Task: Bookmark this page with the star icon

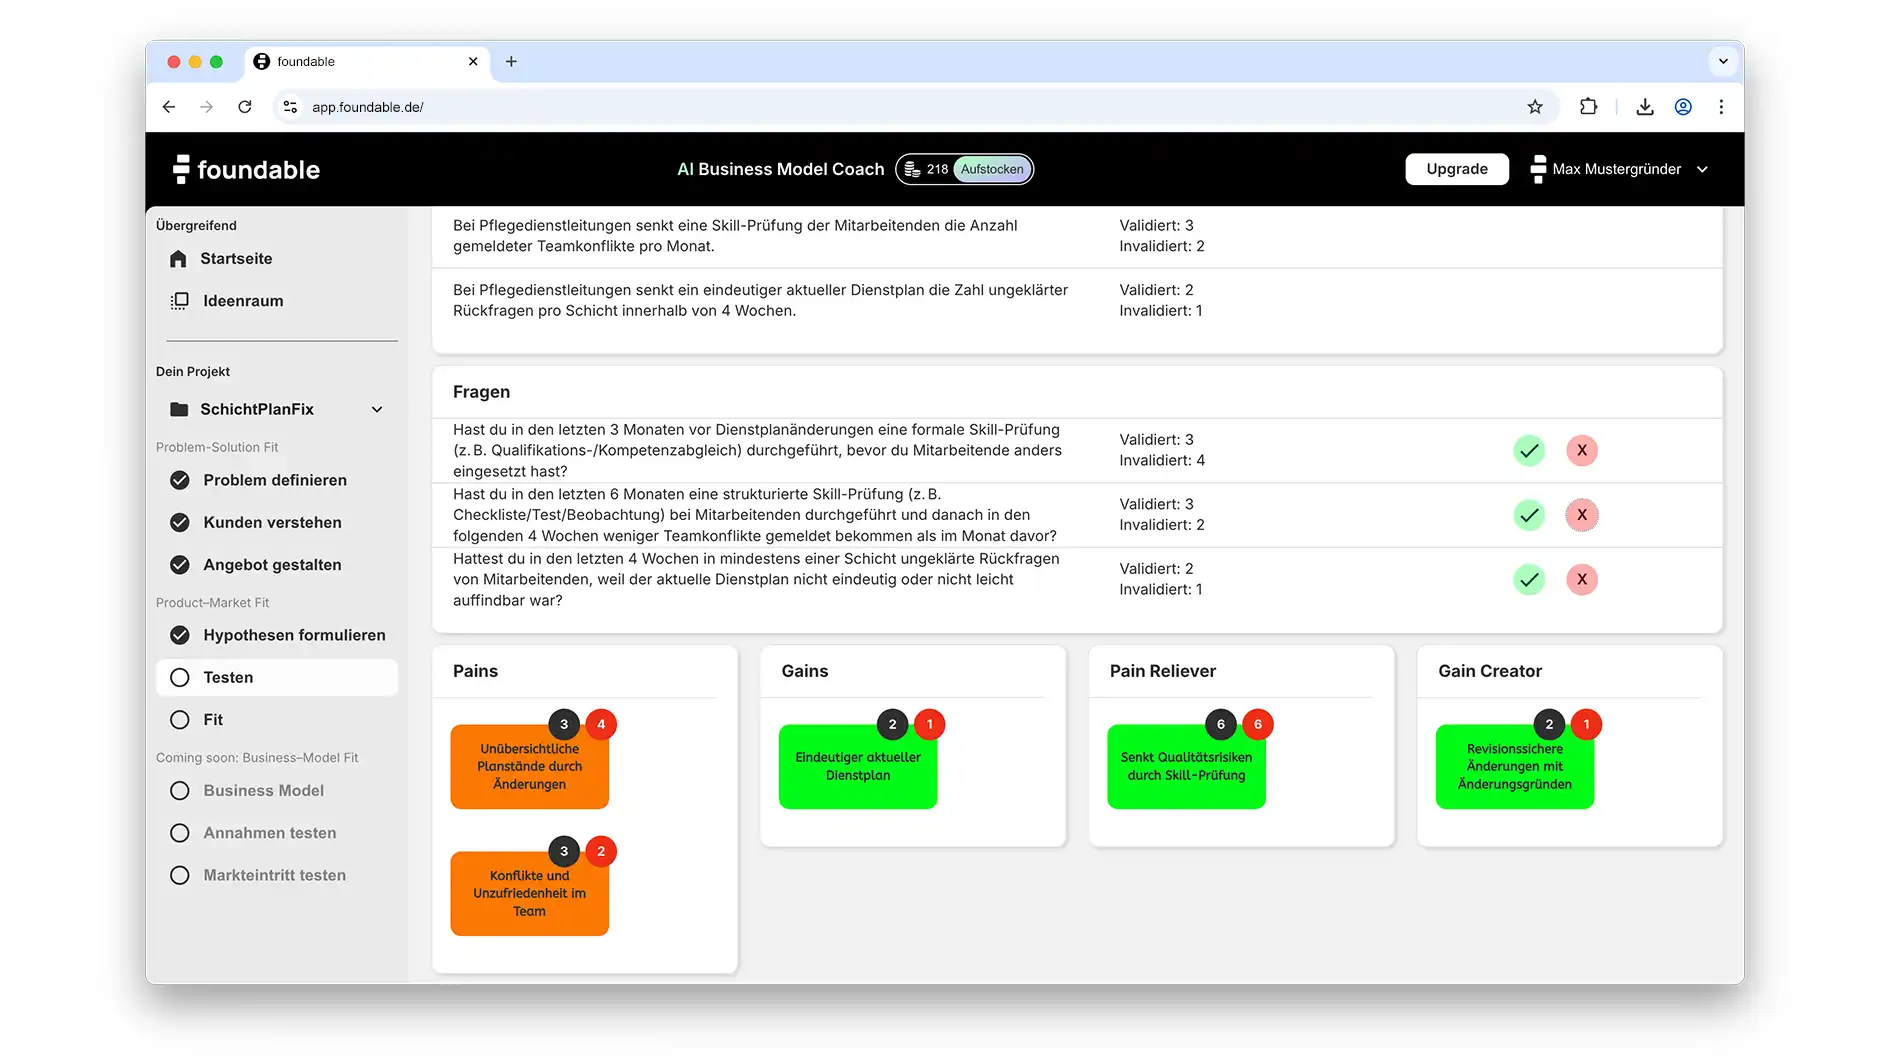Action: (x=1535, y=107)
